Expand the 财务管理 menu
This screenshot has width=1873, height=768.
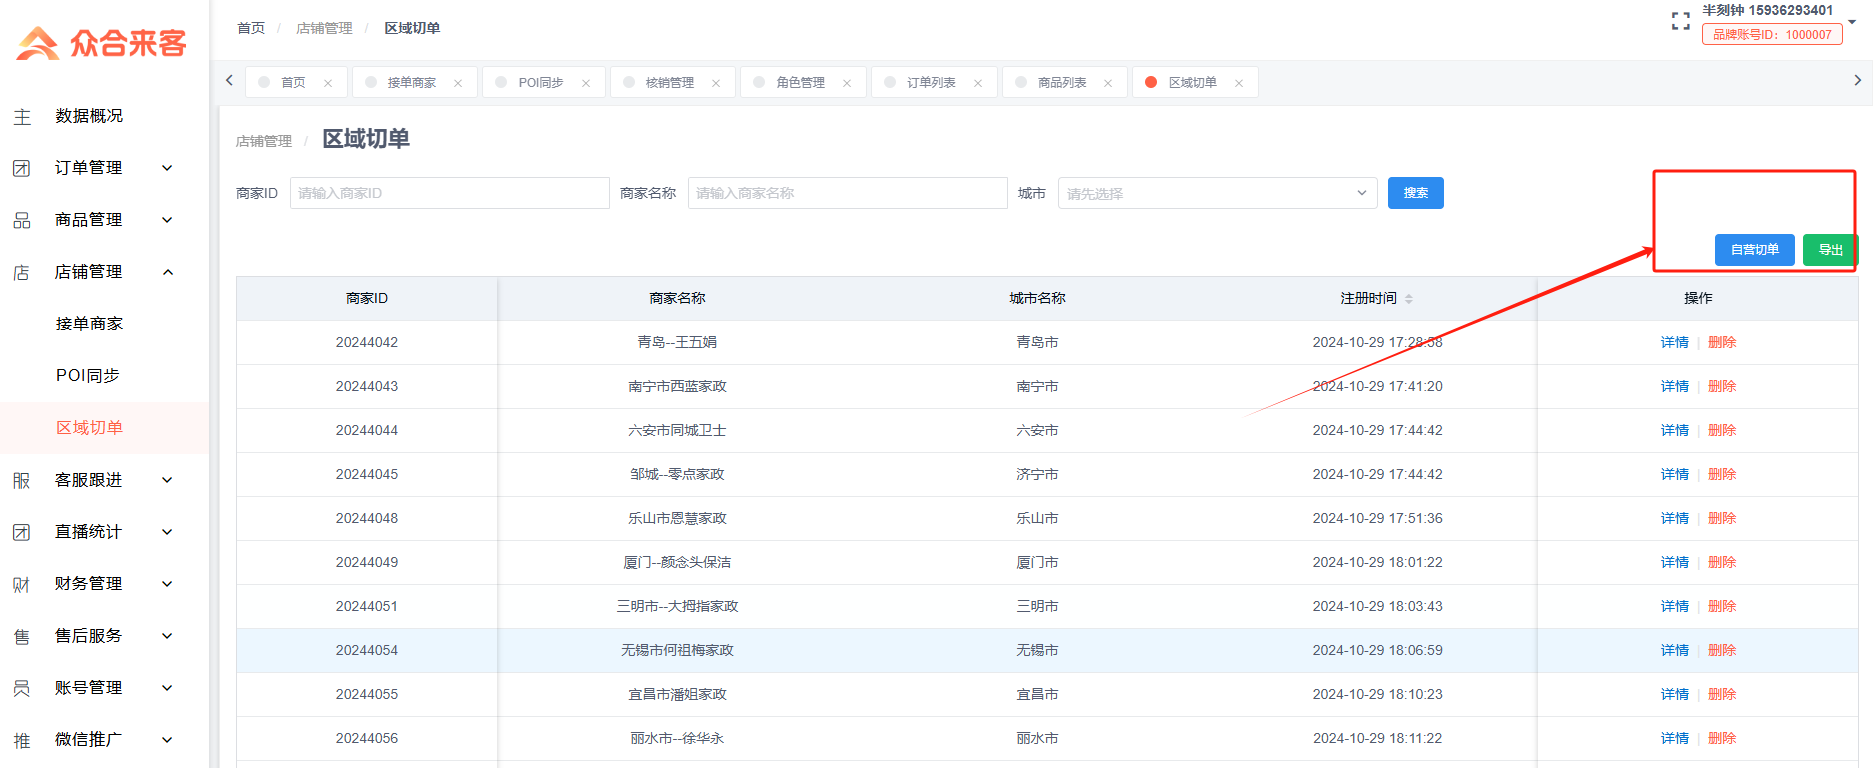coord(168,584)
